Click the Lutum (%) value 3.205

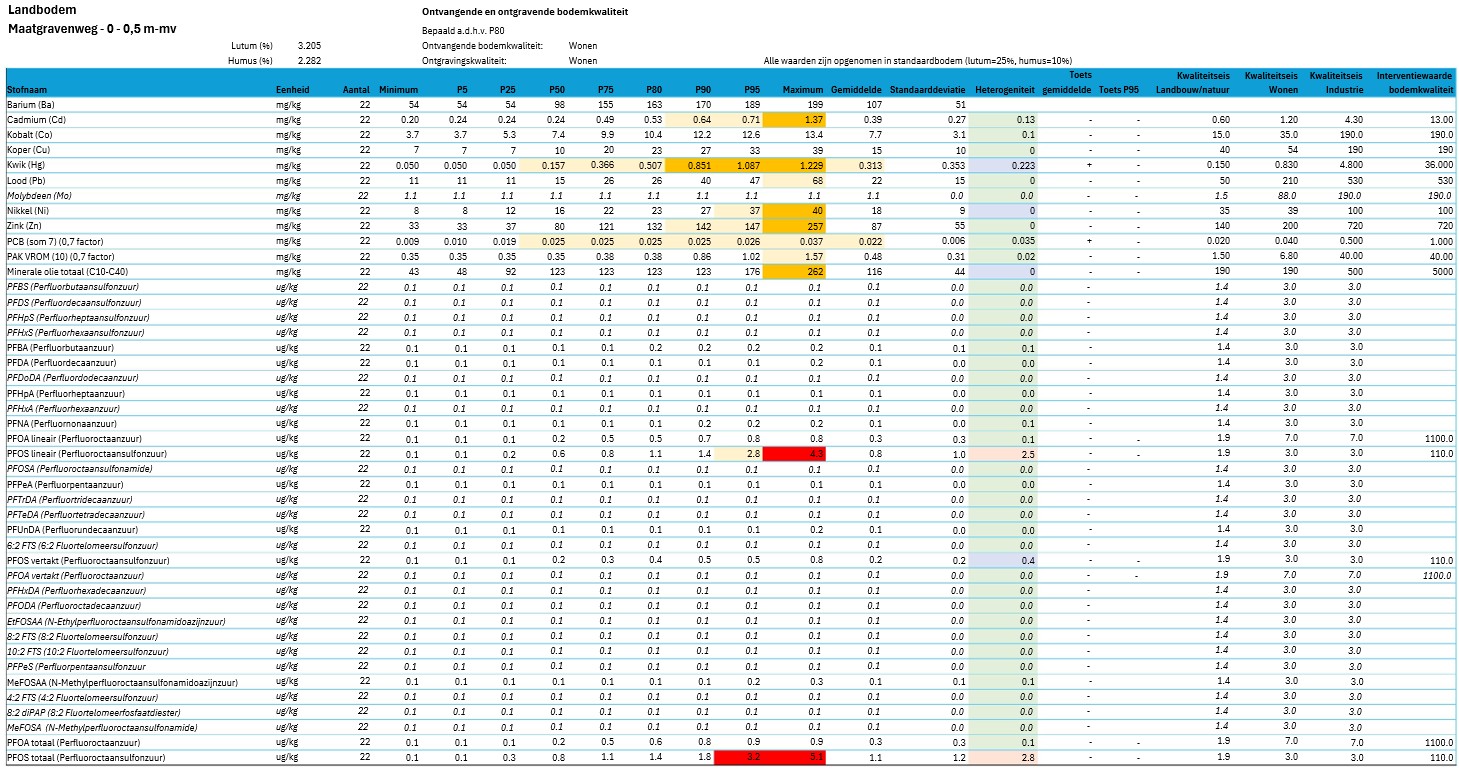coord(309,46)
